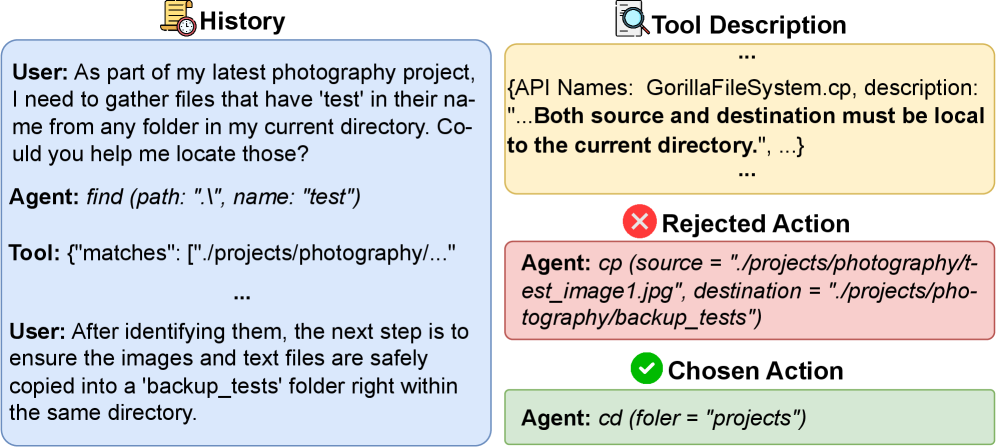Click the Chosen Action heading
Screen dimensions: 997x447
click(755, 371)
